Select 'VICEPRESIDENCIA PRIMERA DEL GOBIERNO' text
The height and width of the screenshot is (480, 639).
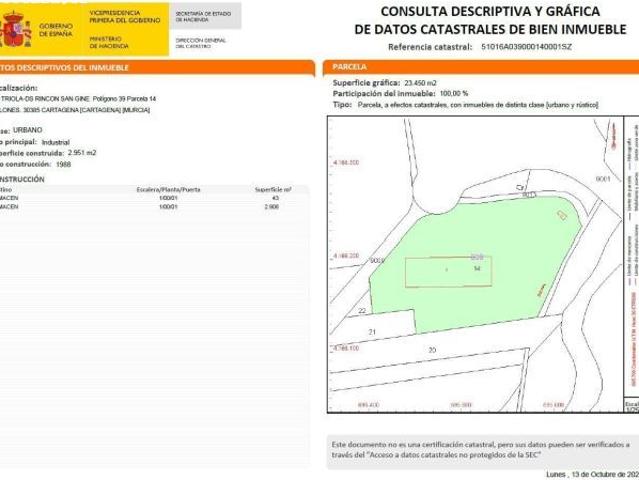pyautogui.click(x=125, y=16)
